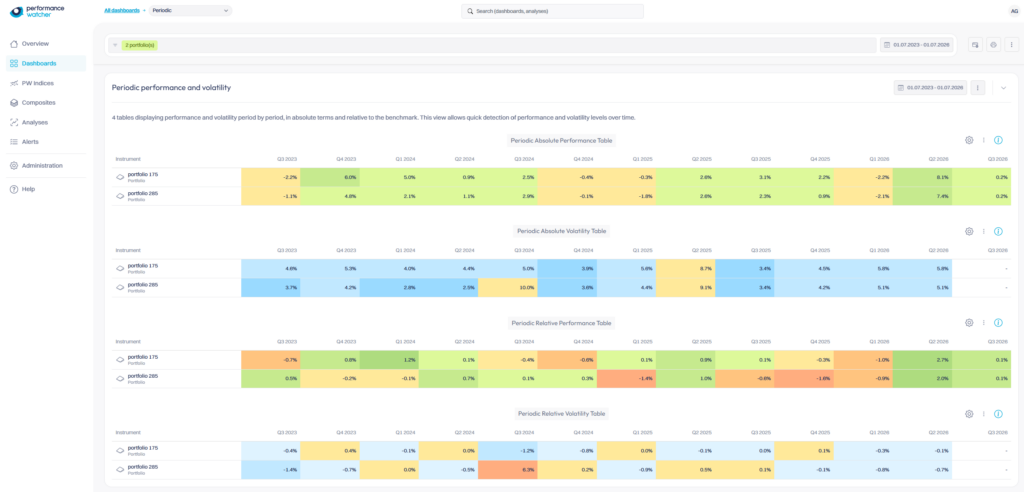1024x492 pixels.
Task: Show info for Periodic Absolute Performance Table
Action: click(998, 140)
